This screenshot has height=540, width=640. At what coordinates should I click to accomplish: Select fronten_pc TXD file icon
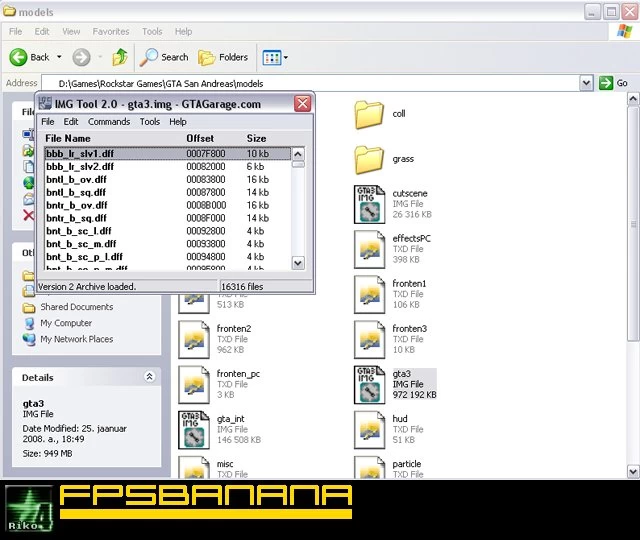pyautogui.click(x=194, y=384)
